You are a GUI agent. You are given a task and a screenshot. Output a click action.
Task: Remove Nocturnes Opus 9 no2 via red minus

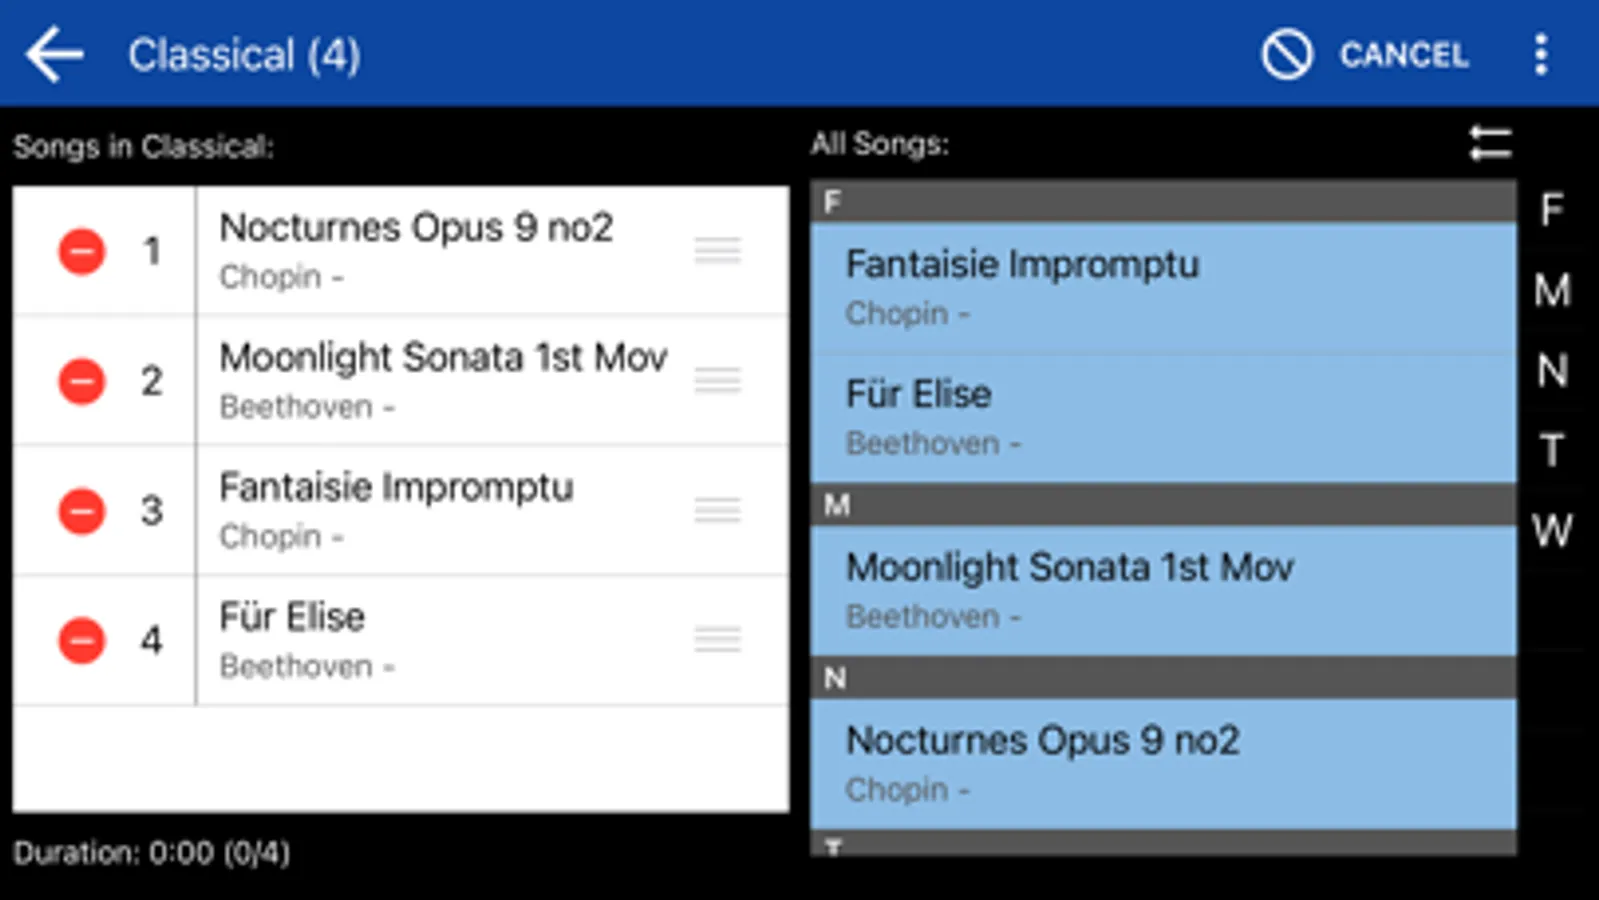(x=82, y=251)
